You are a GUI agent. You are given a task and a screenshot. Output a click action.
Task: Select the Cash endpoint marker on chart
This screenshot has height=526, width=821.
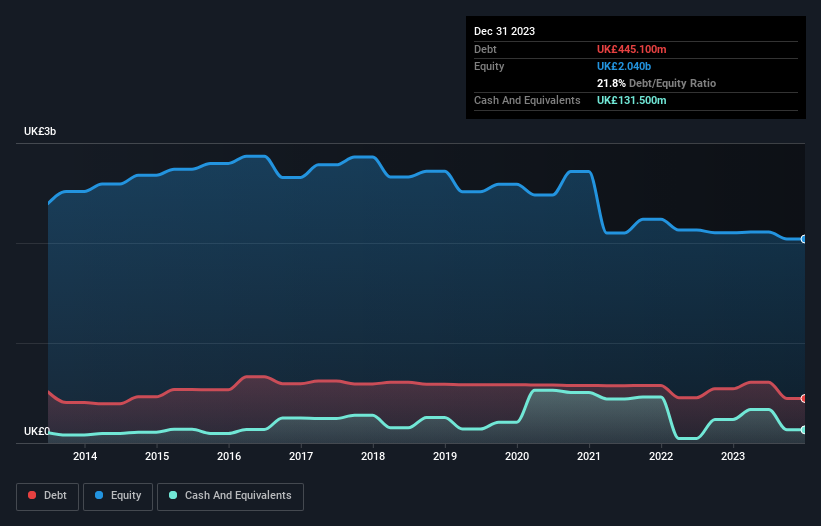[804, 430]
